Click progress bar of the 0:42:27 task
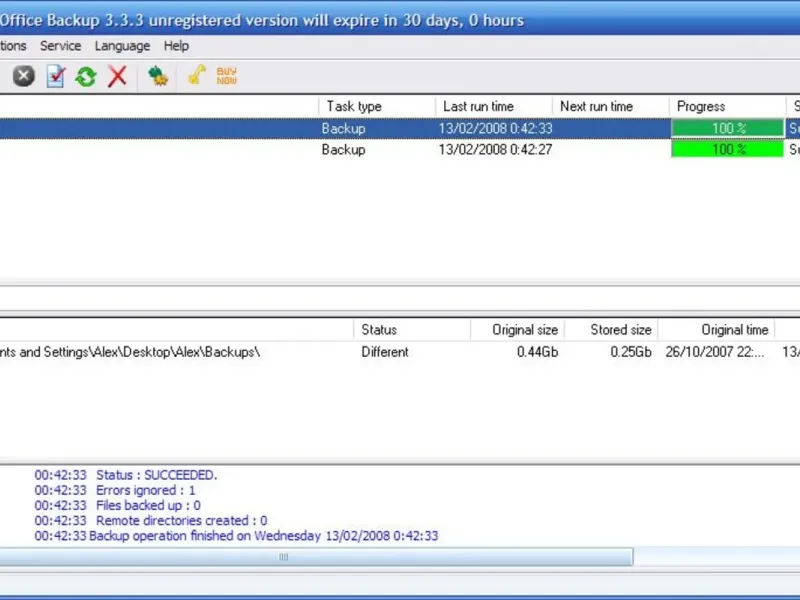This screenshot has width=800, height=600. click(728, 149)
